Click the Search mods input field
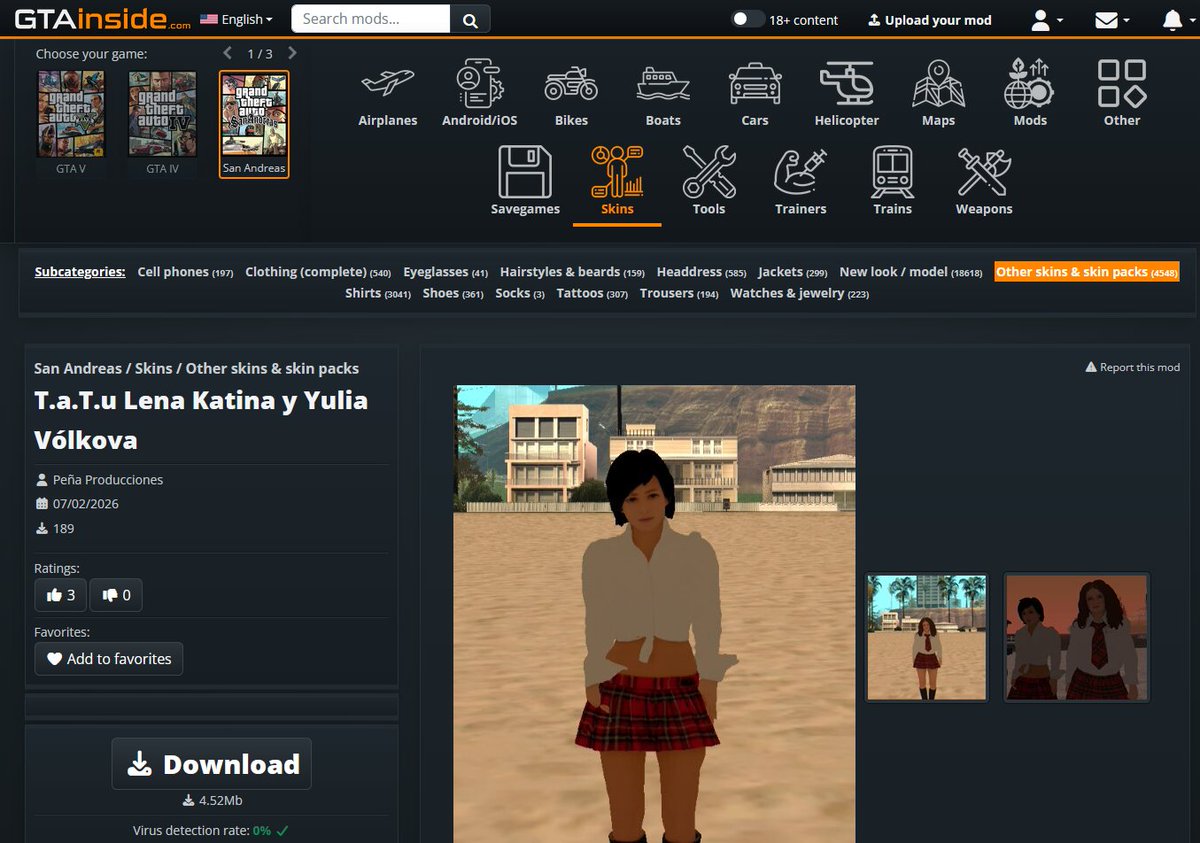 (x=371, y=19)
